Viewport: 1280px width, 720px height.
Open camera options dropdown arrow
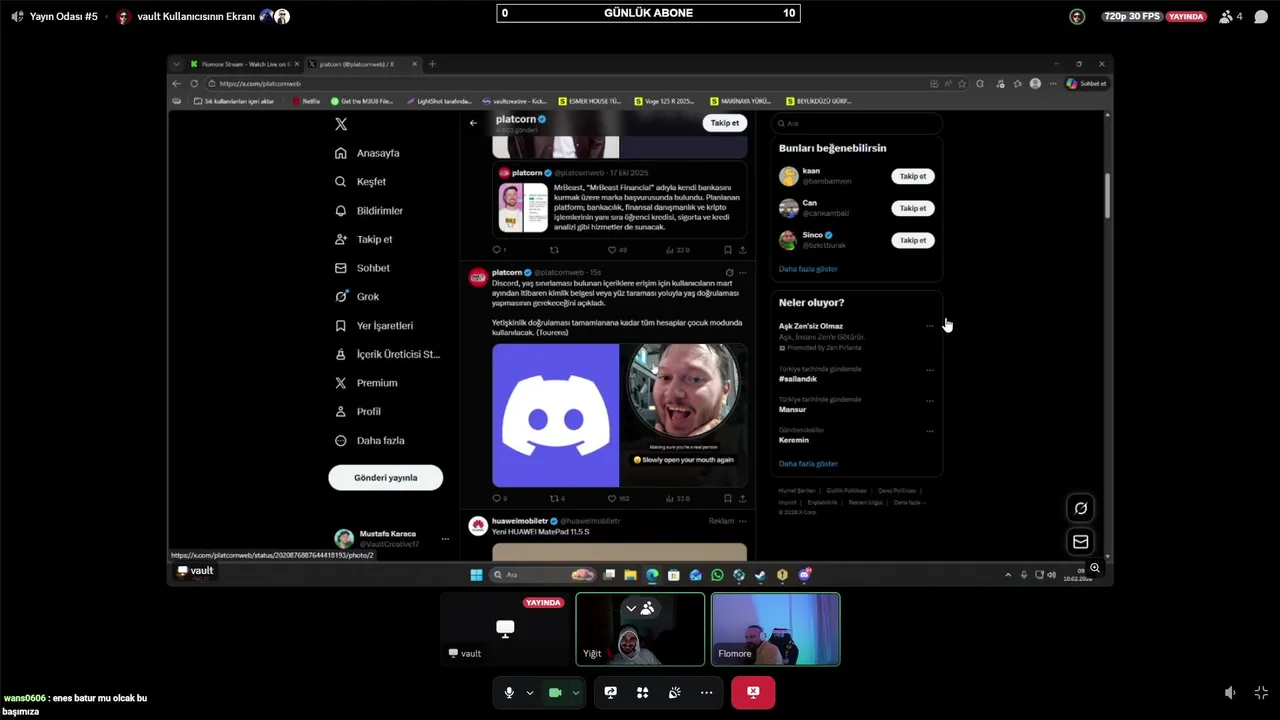pos(575,692)
